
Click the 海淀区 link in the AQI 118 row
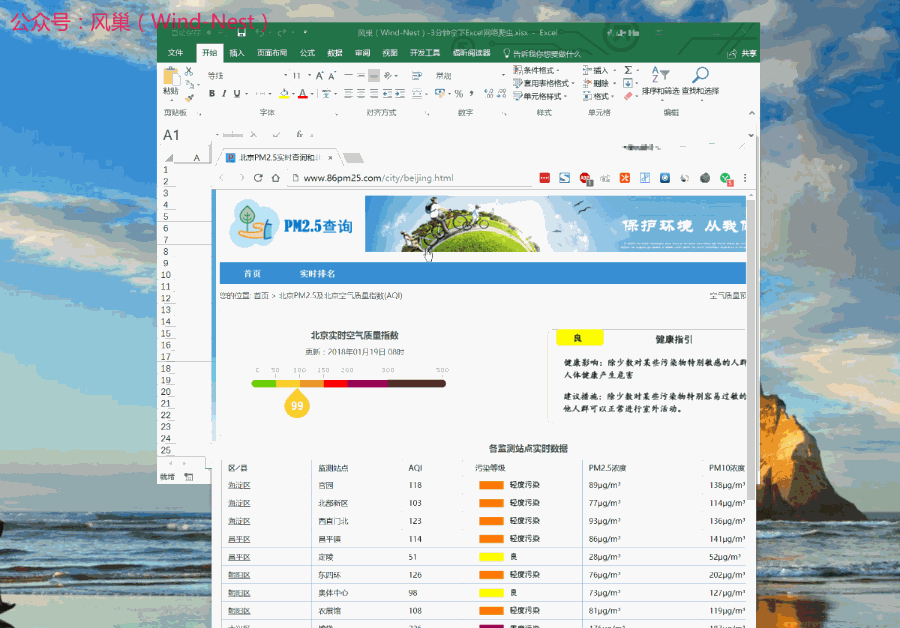pyautogui.click(x=239, y=486)
